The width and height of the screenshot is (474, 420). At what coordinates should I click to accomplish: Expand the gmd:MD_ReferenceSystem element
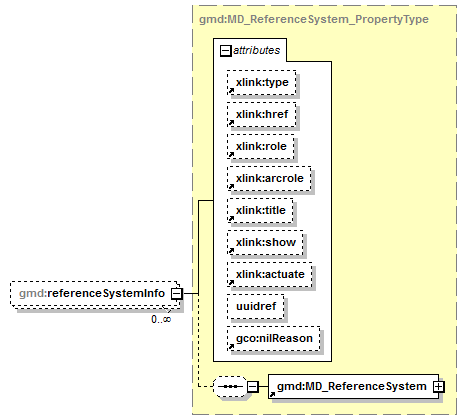[x=439, y=387]
